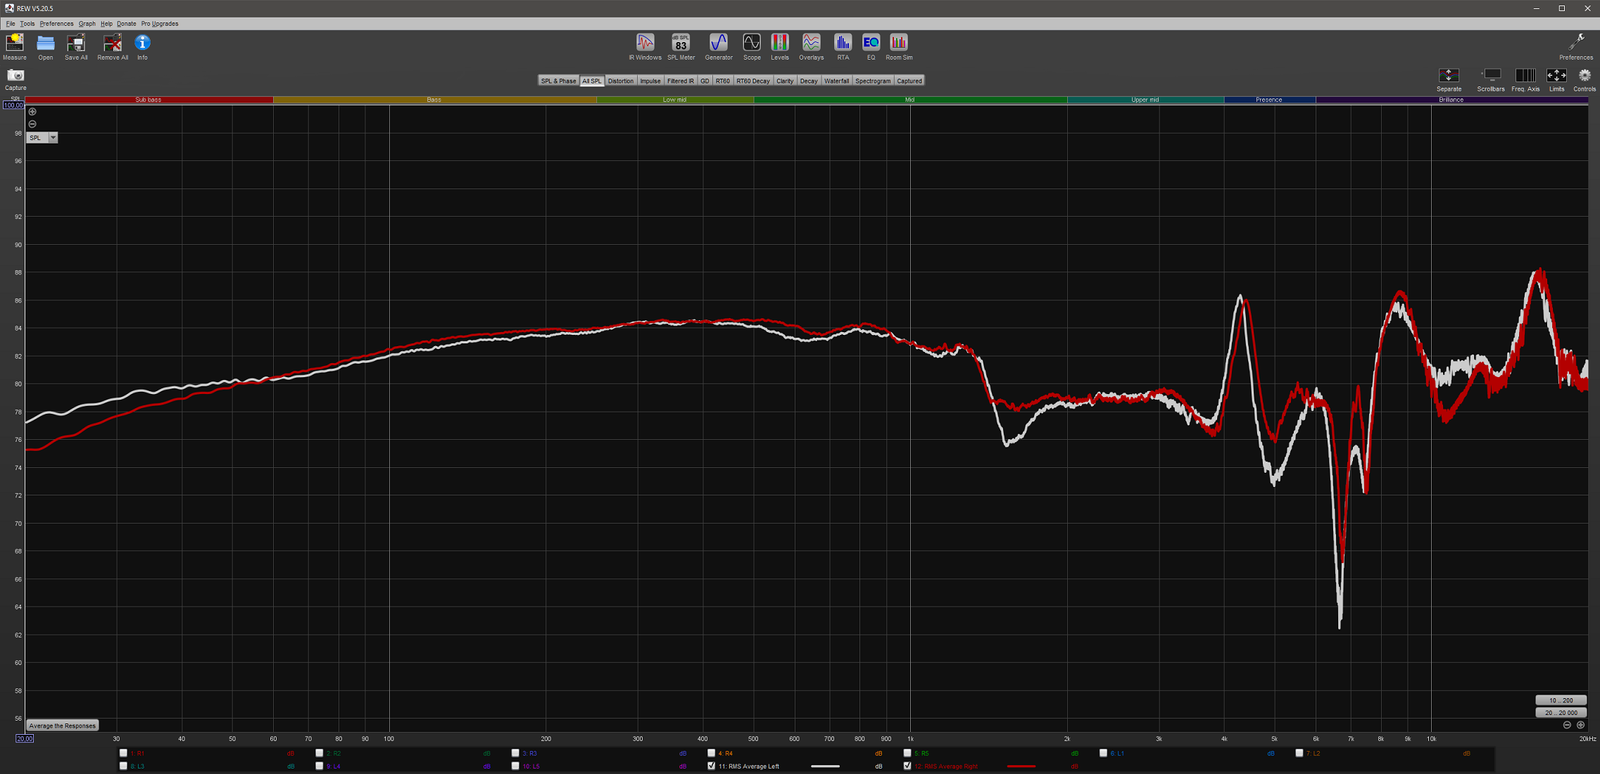Switch to the Distortion tab
The height and width of the screenshot is (774, 1600).
click(x=620, y=81)
